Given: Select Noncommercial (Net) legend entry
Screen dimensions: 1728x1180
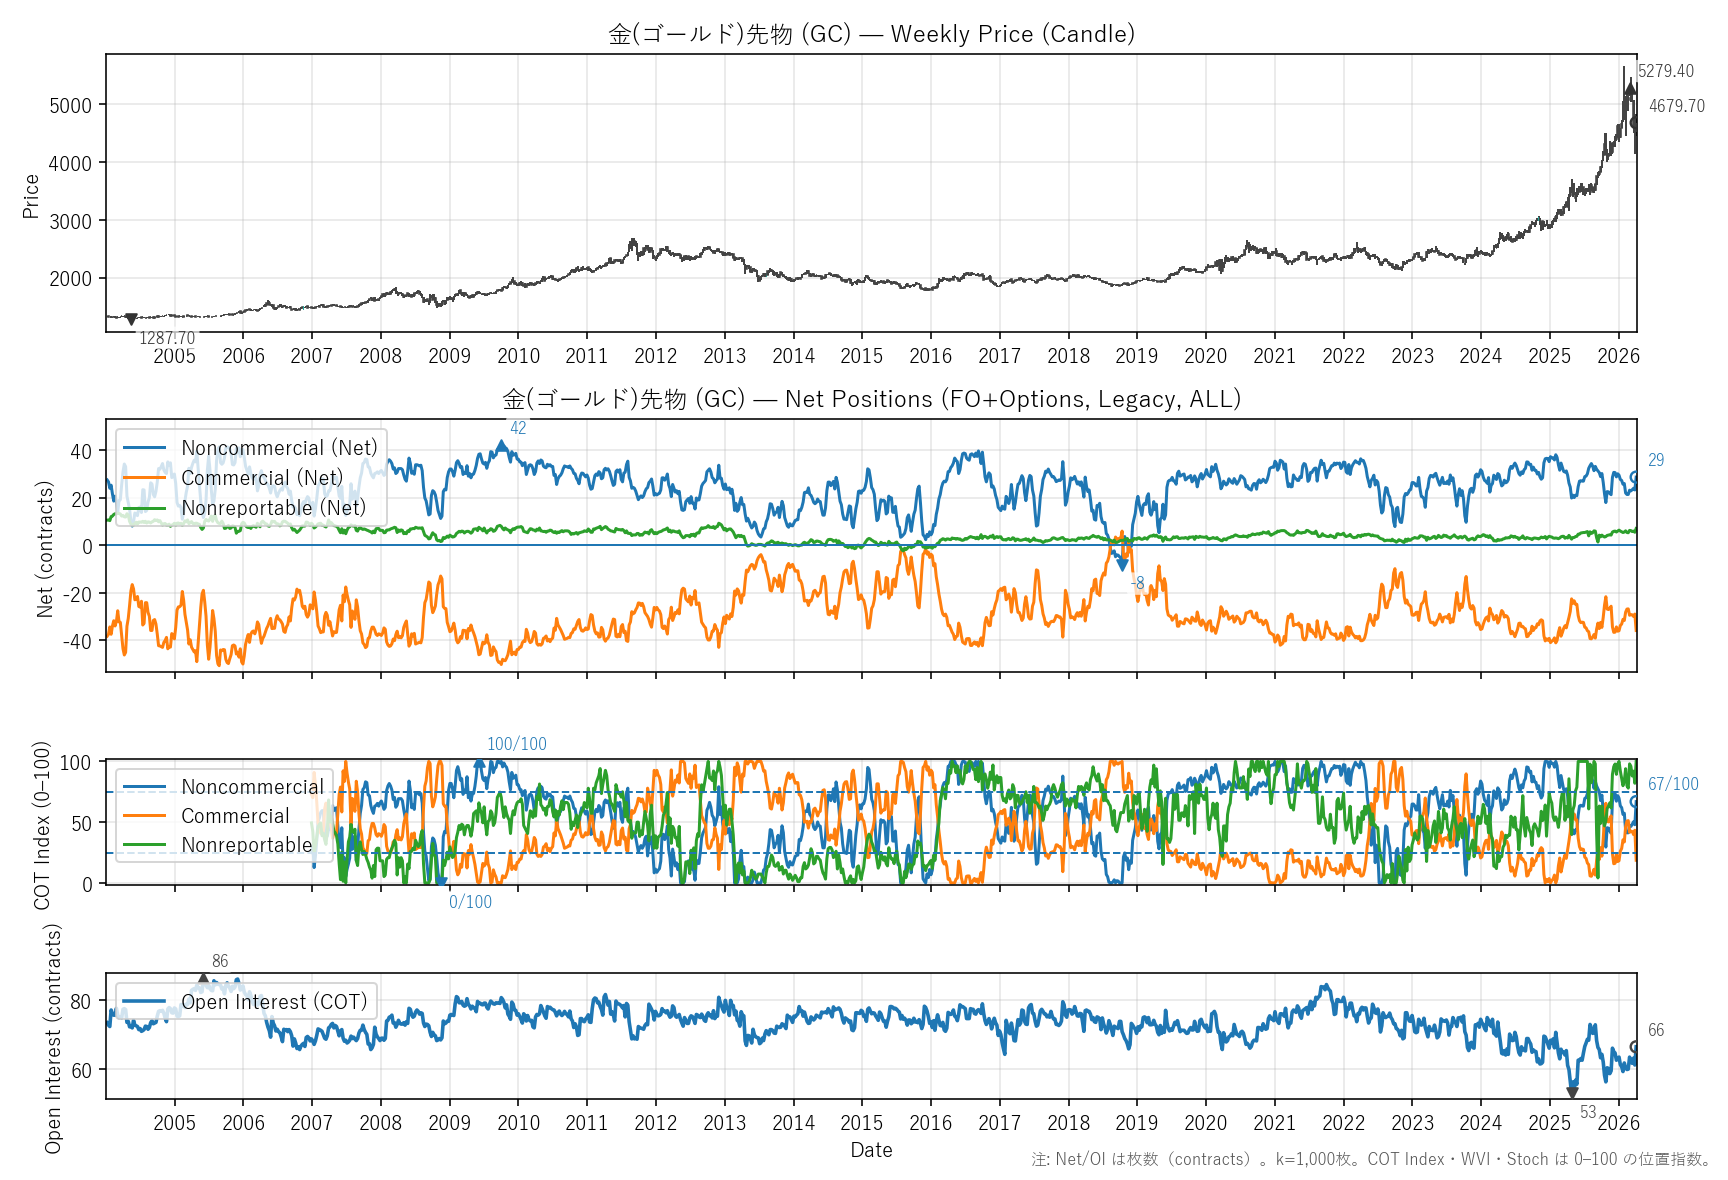Looking at the screenshot, I should point(279,448).
